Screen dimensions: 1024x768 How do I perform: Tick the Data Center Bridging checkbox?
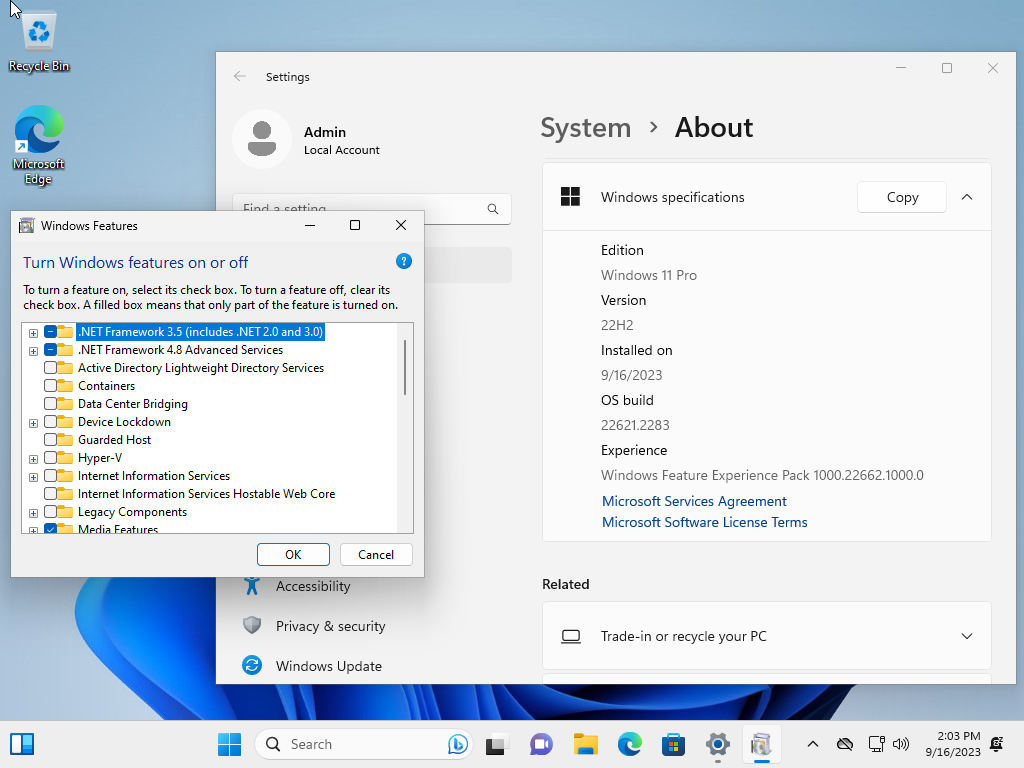click(x=50, y=404)
